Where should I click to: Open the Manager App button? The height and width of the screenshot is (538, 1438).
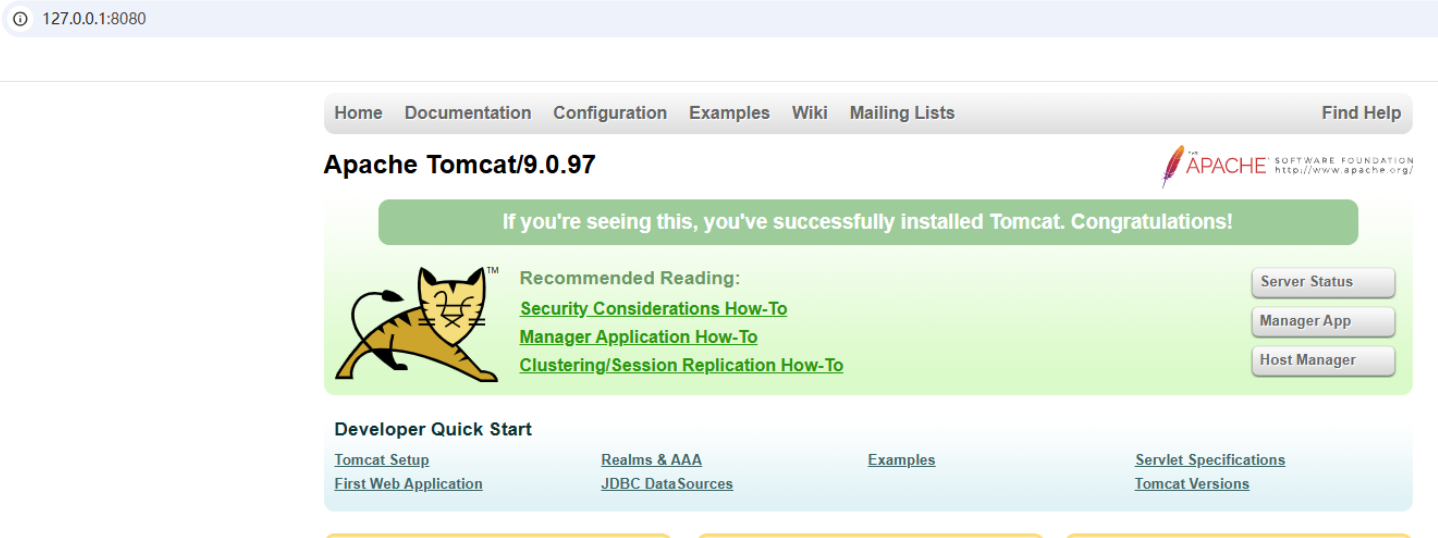tap(1323, 321)
